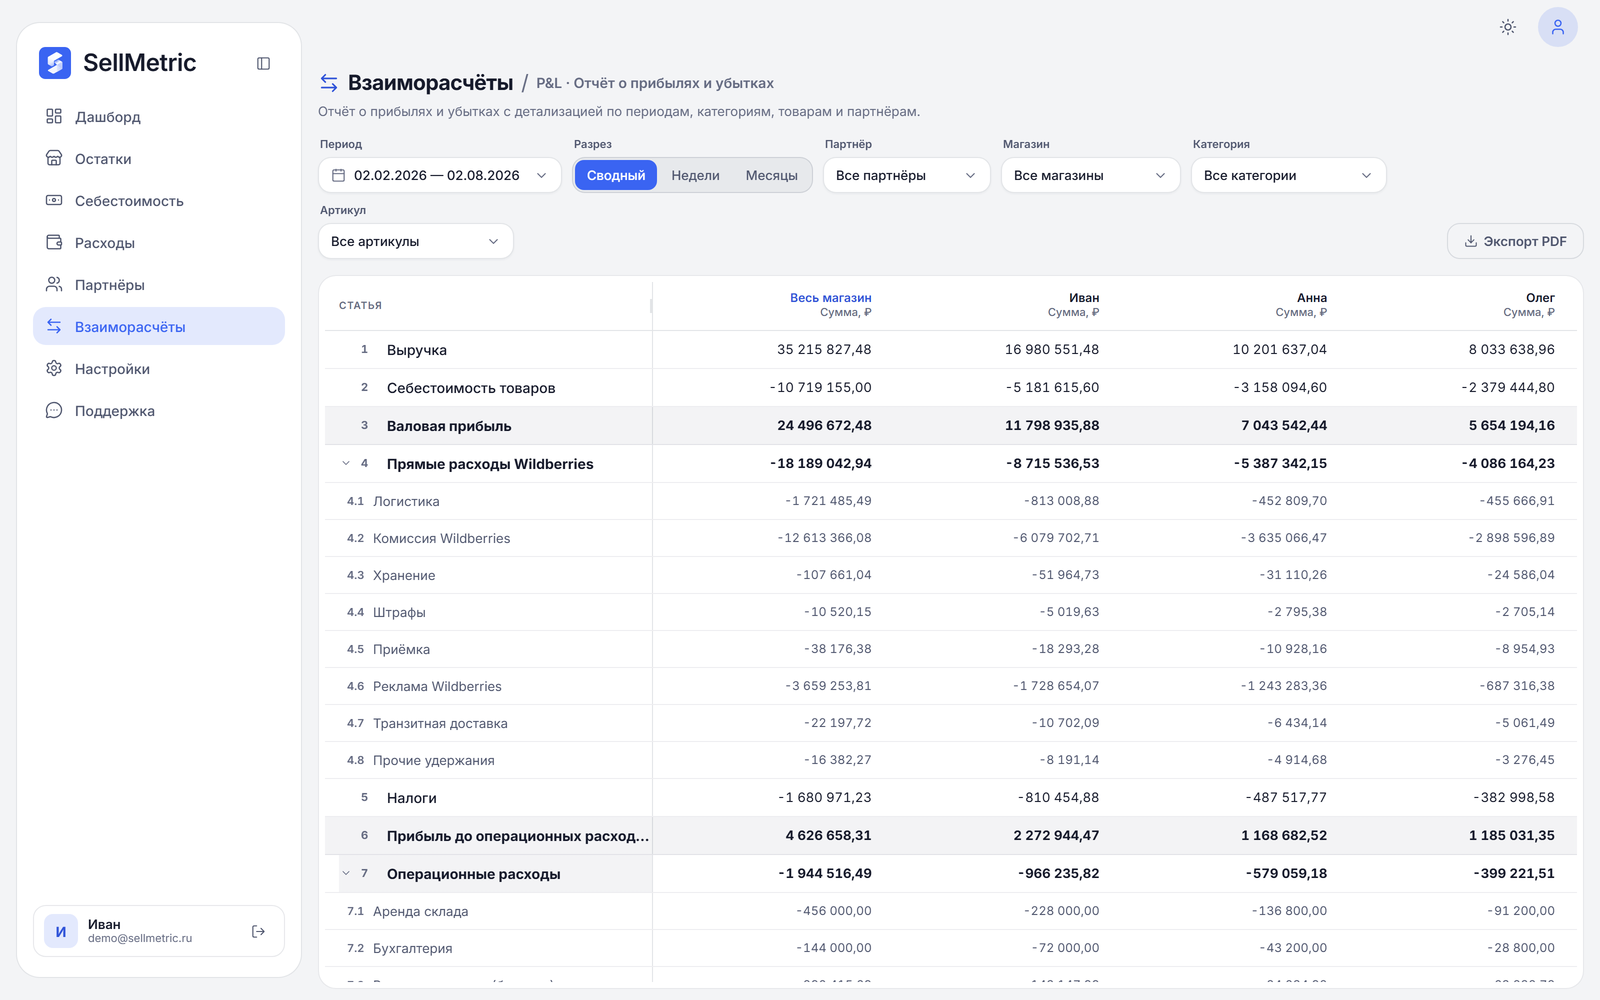Click the Поддержка chat bubble icon
This screenshot has width=1600, height=1000.
tap(54, 411)
